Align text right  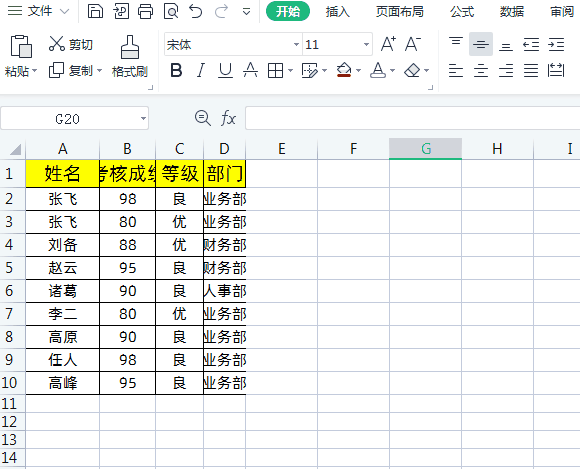coord(506,70)
